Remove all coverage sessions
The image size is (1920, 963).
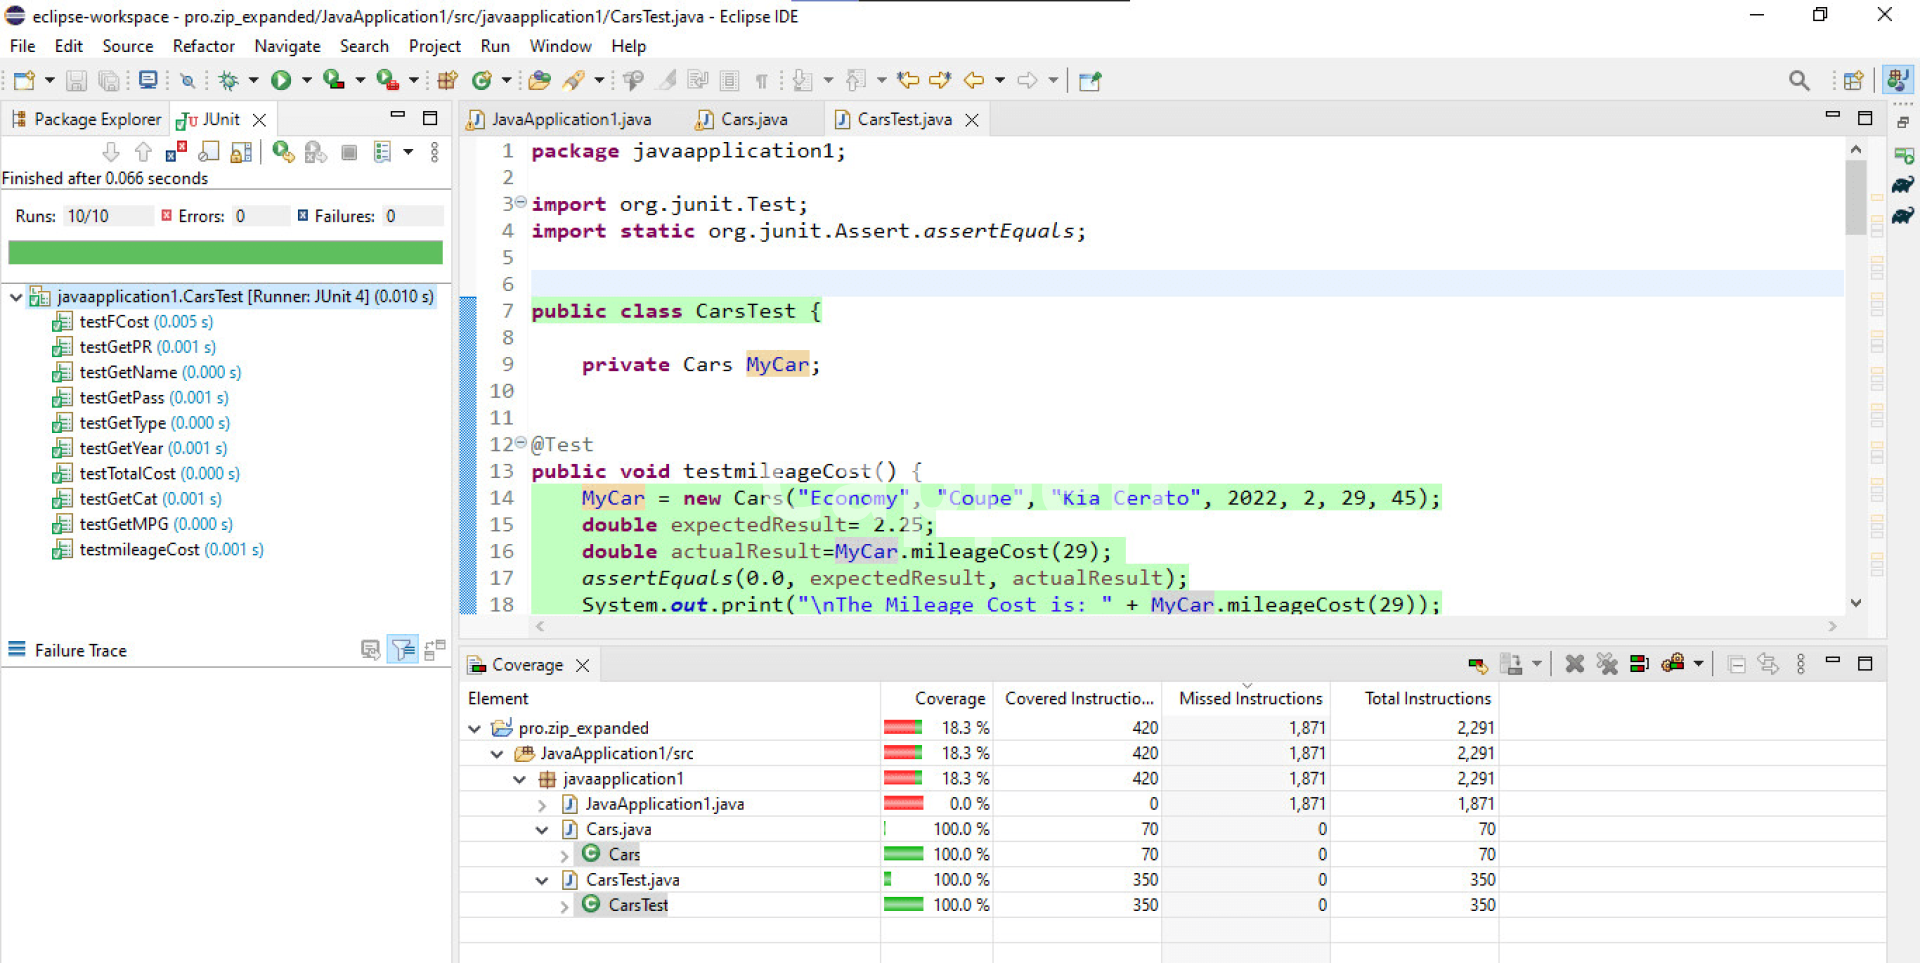[x=1607, y=664]
